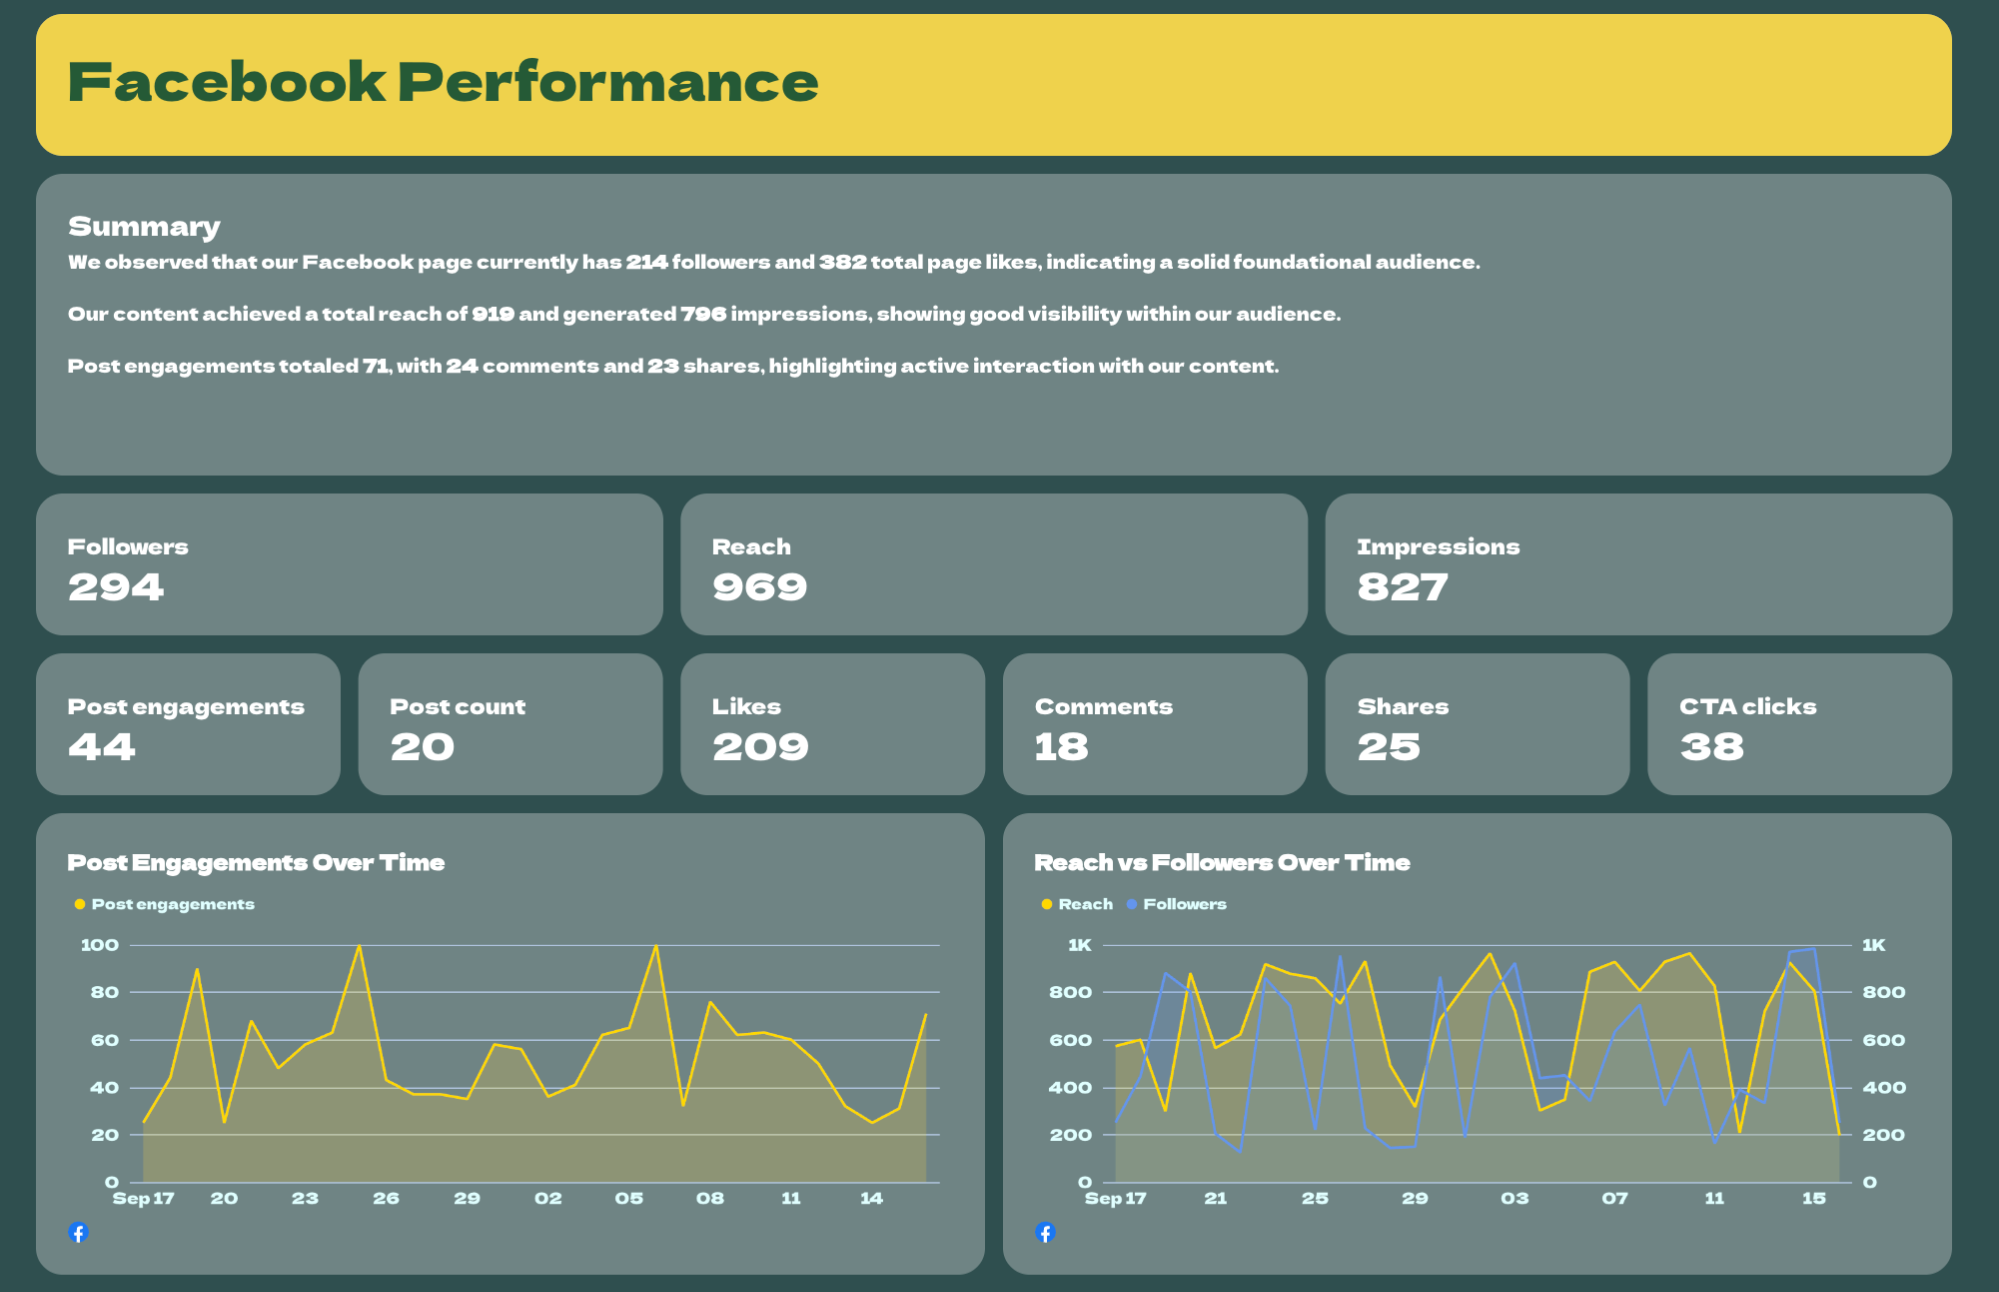This screenshot has width=1999, height=1292.
Task: Select the Comments 18 card
Action: (1154, 724)
